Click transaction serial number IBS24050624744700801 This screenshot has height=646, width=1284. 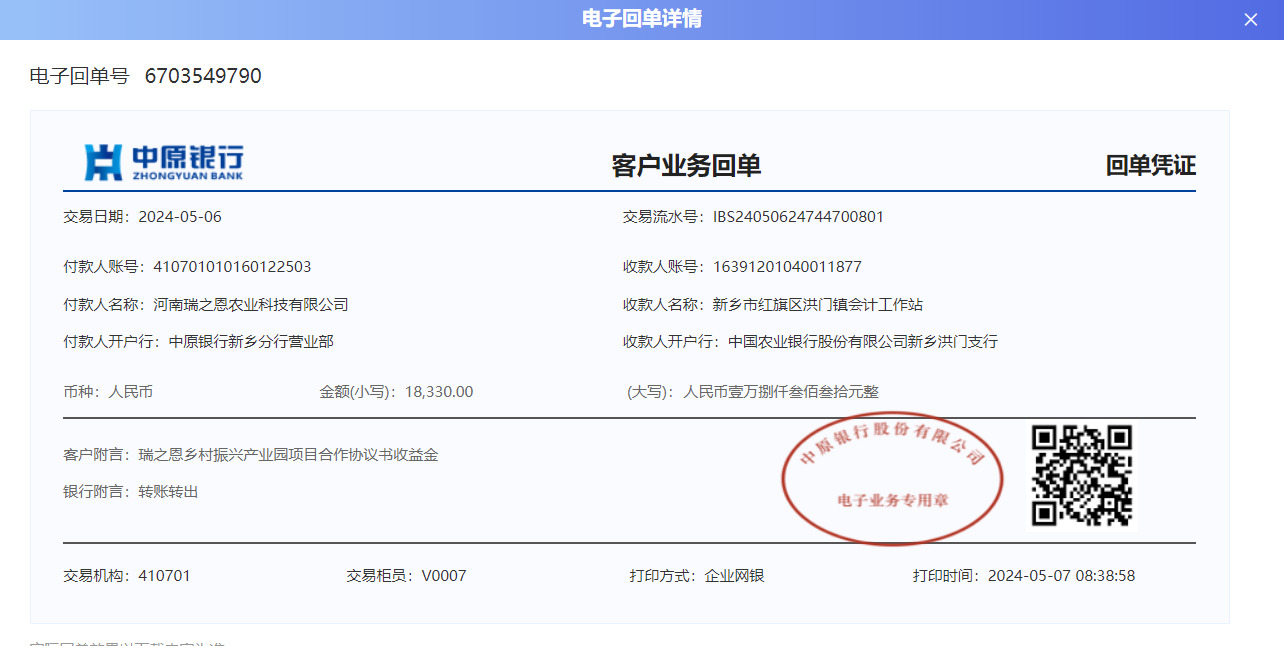(798, 217)
